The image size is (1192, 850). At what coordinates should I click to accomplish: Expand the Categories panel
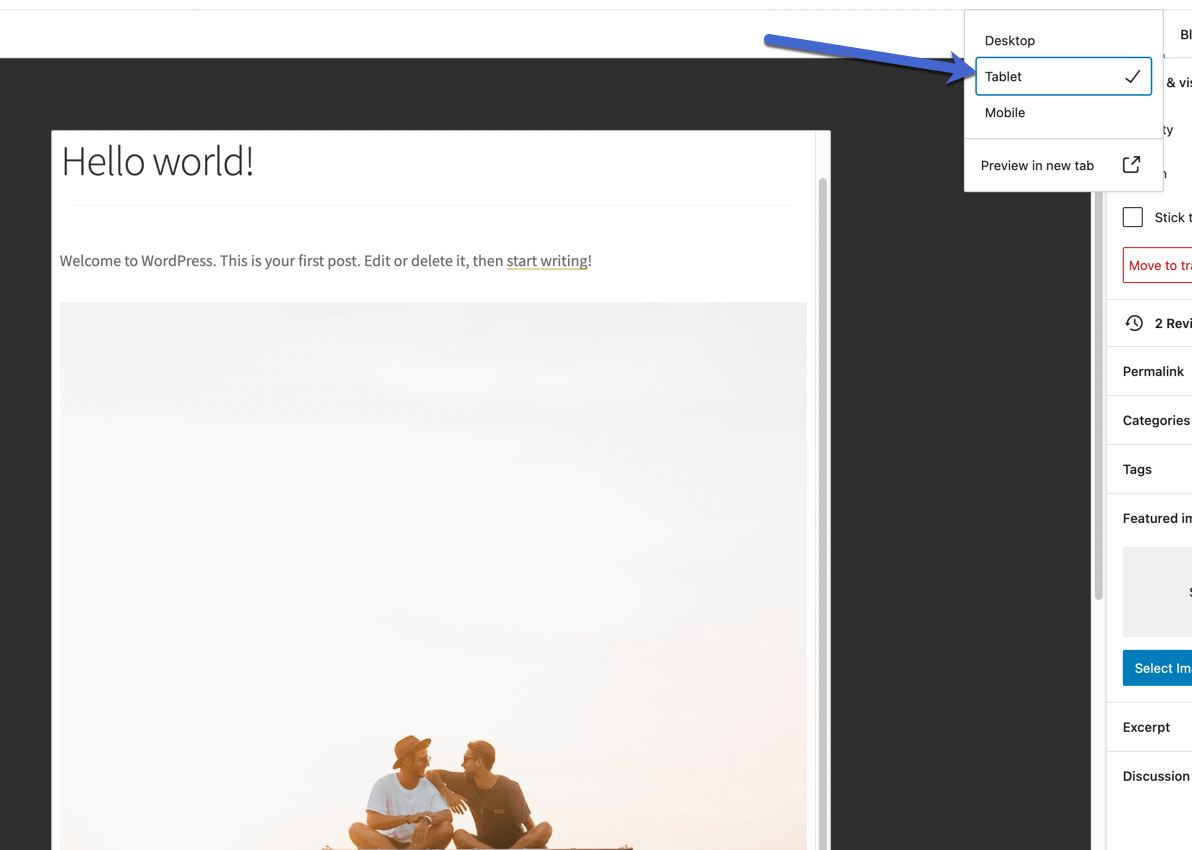pos(1156,420)
